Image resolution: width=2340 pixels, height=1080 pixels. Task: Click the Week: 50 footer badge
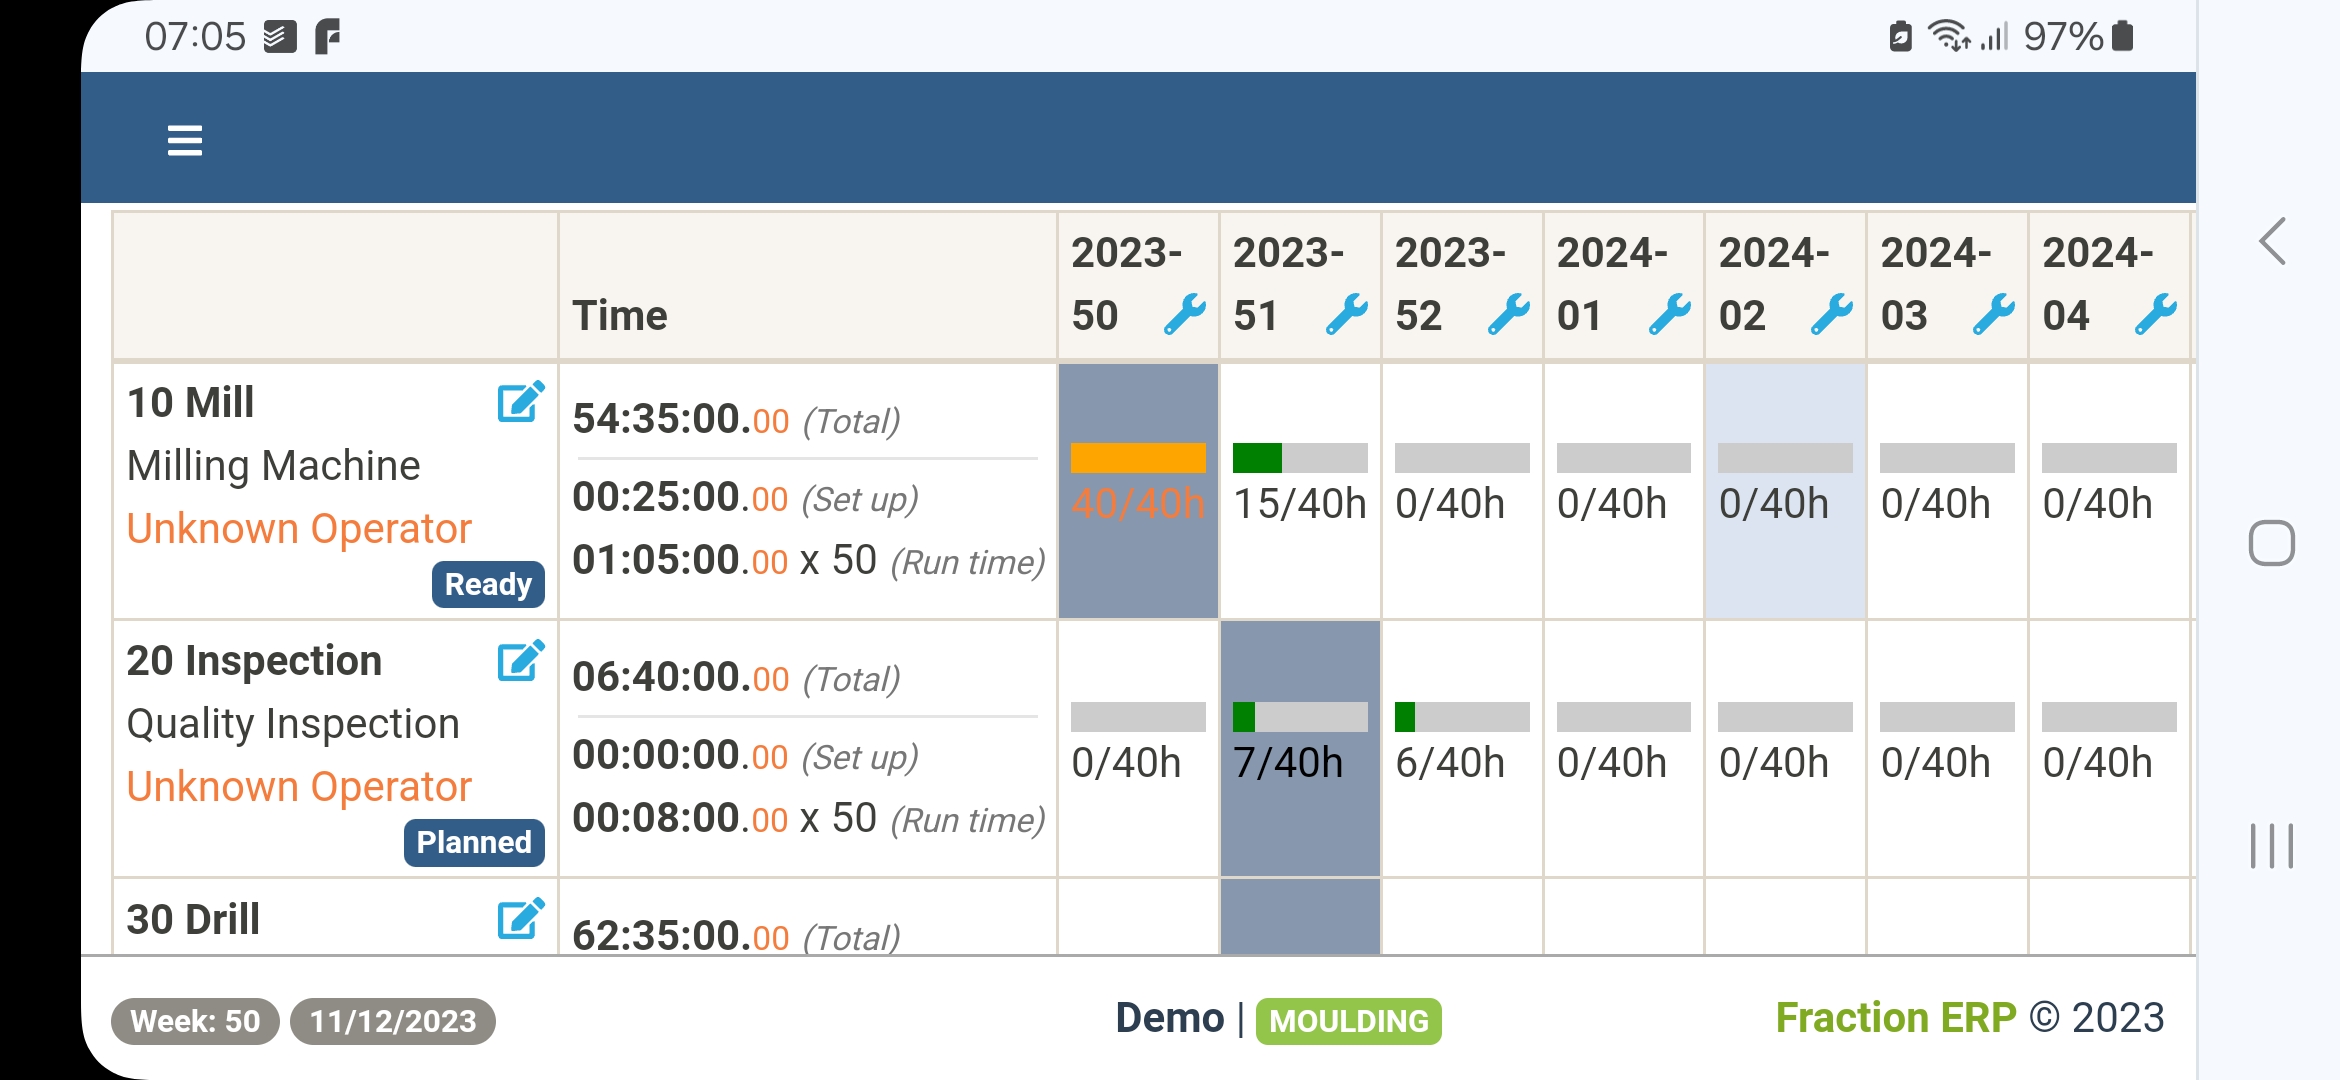pos(195,1021)
